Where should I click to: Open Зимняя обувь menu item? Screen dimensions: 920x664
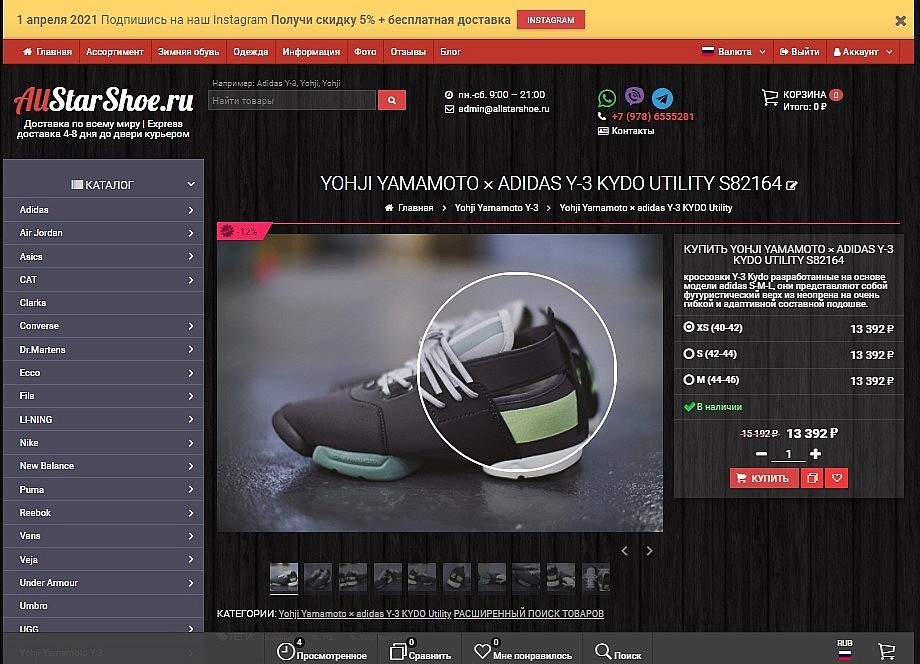188,52
